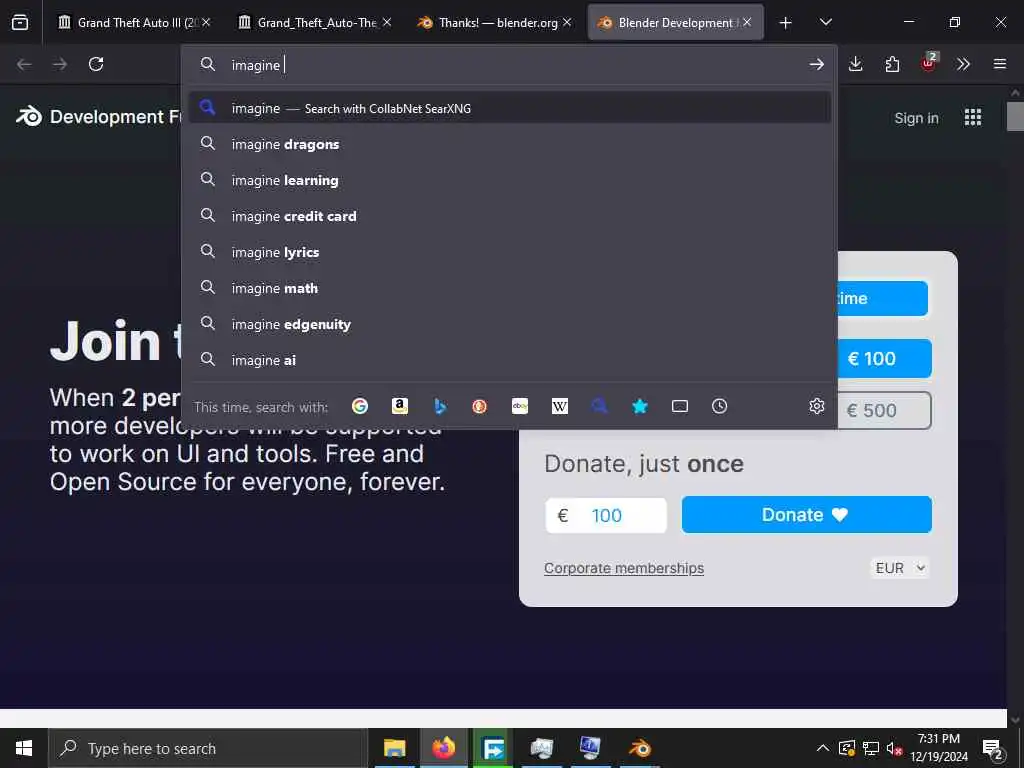1024x768 pixels.
Task: Click the go arrow in the address bar
Action: 816,64
